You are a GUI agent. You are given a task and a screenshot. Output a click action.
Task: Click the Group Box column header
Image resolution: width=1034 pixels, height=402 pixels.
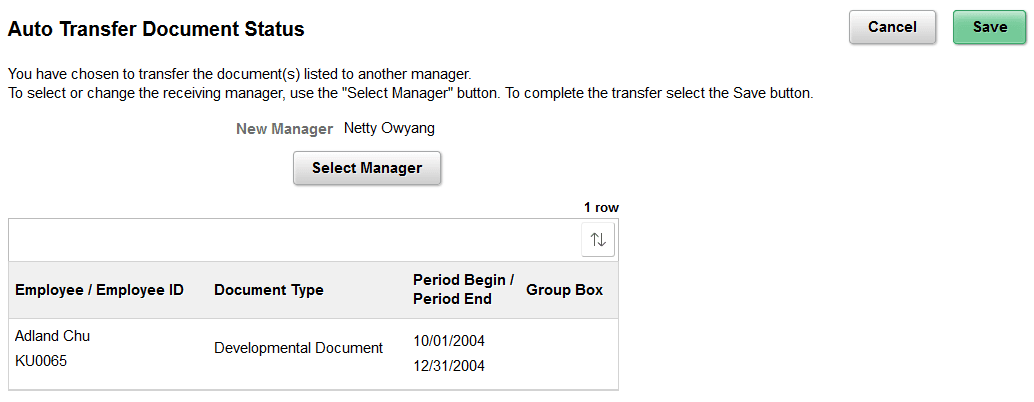564,291
